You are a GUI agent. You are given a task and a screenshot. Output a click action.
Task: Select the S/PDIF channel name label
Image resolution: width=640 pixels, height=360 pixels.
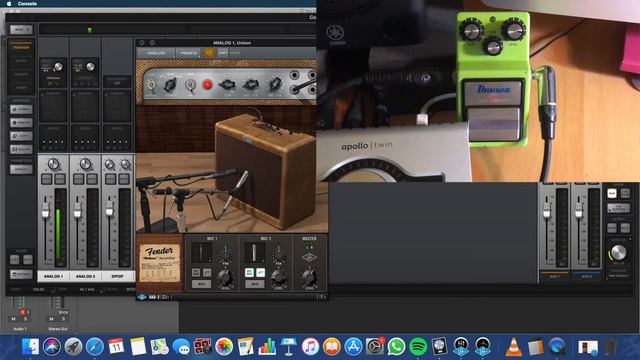[x=118, y=276]
